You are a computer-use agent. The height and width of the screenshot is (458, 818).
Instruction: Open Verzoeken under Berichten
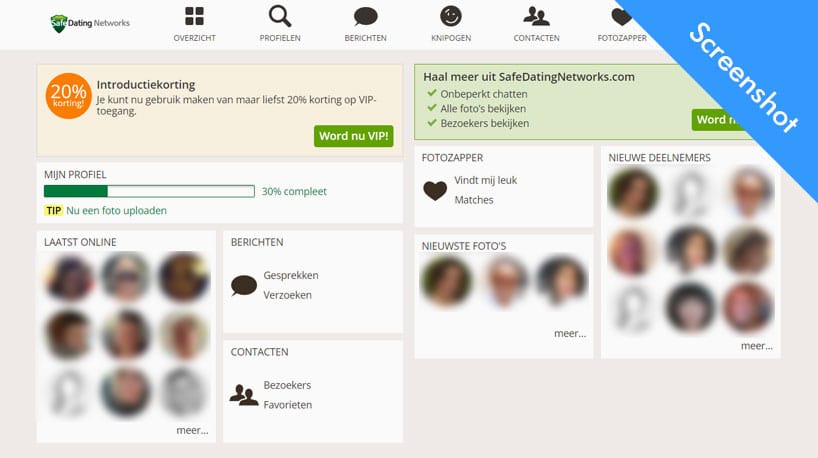pyautogui.click(x=287, y=295)
